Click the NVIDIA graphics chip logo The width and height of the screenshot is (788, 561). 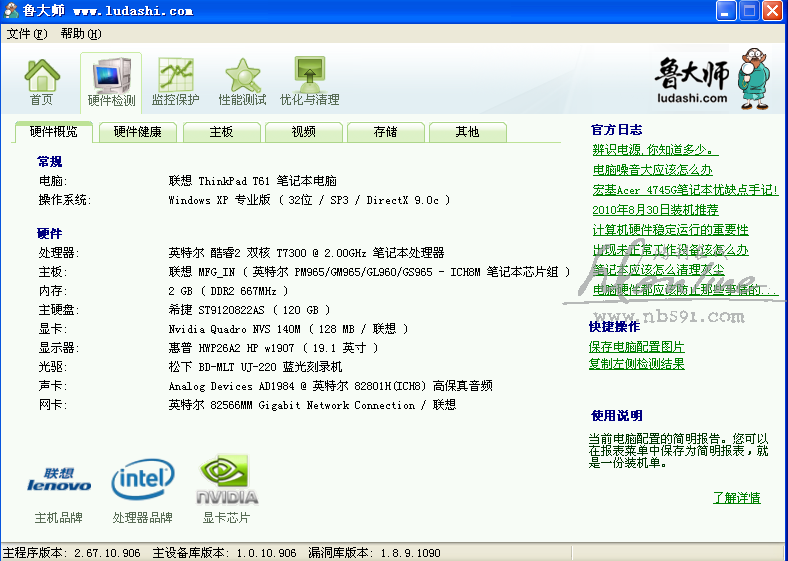click(x=227, y=481)
